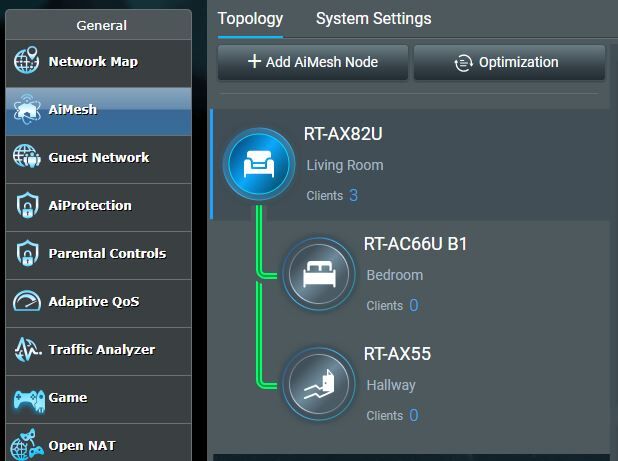Go to Guest Network page

coord(99,160)
